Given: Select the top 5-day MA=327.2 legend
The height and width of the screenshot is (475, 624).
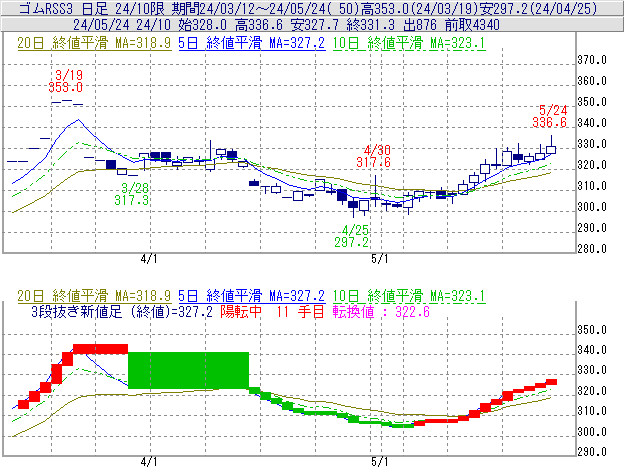Looking at the screenshot, I should click(252, 43).
